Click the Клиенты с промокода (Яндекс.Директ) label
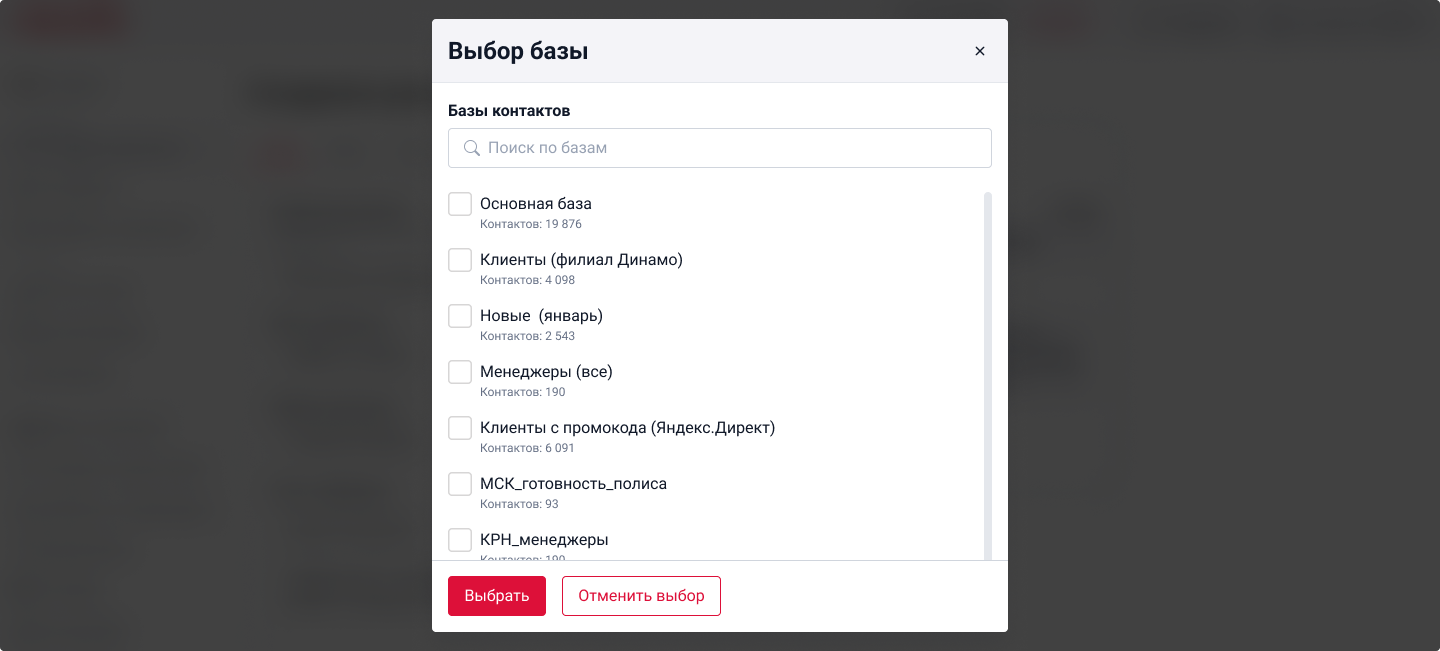This screenshot has height=651, width=1440. pos(627,428)
